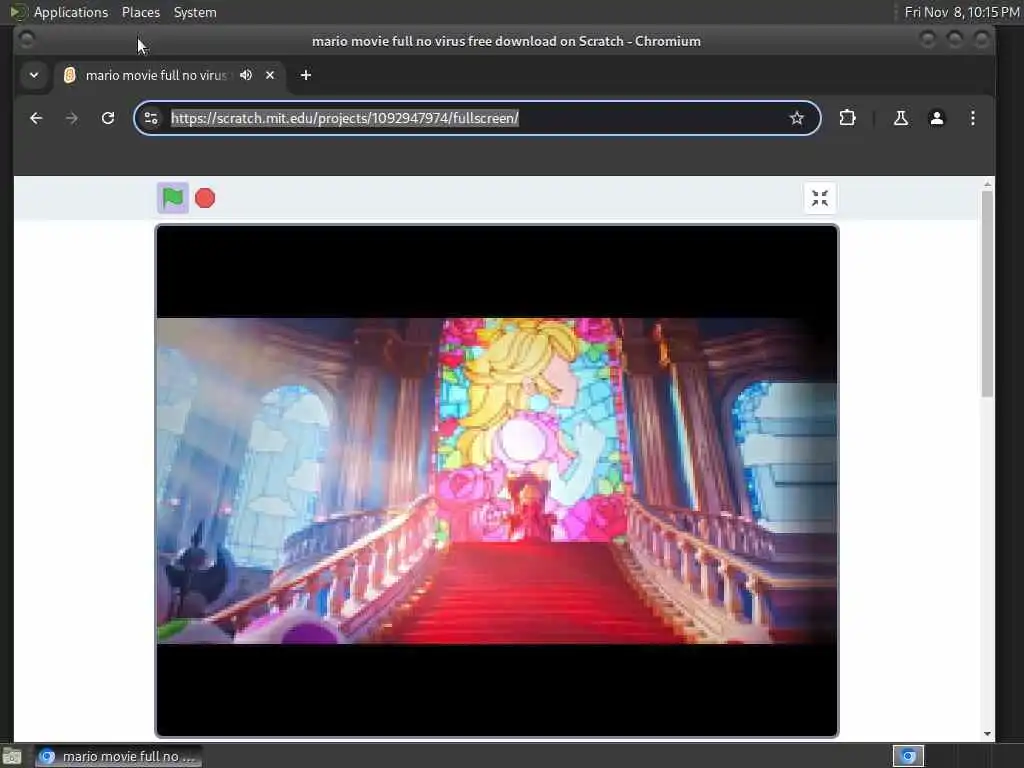Click the Applications menu logo icon
The height and width of the screenshot is (768, 1024).
pos(18,12)
